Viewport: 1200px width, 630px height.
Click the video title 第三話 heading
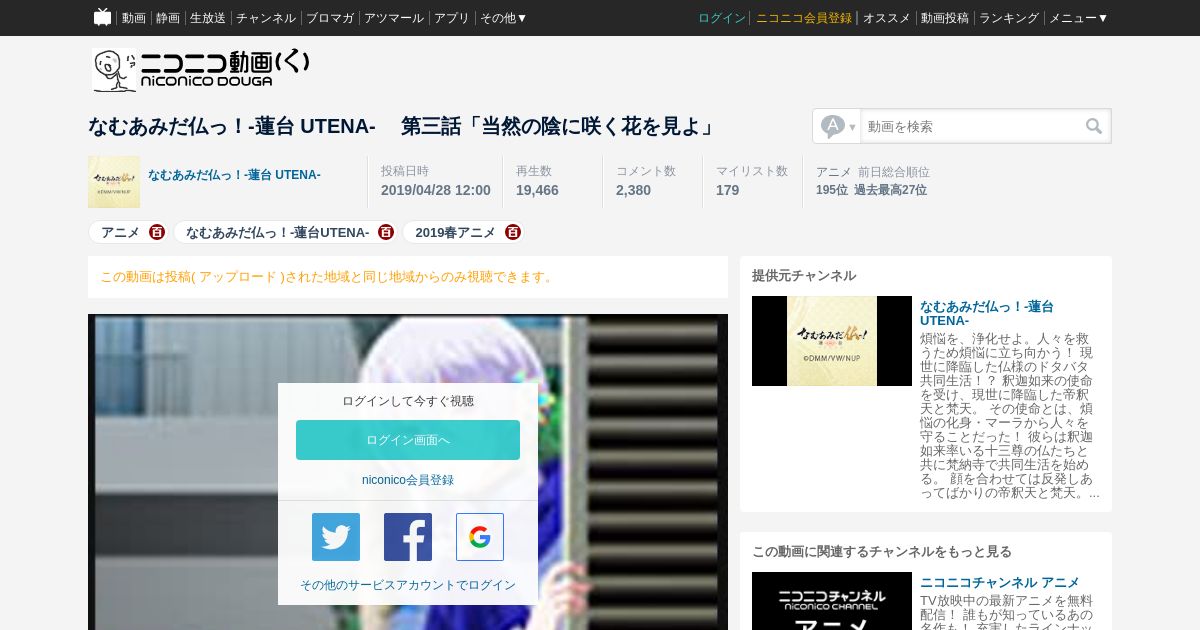(x=402, y=126)
